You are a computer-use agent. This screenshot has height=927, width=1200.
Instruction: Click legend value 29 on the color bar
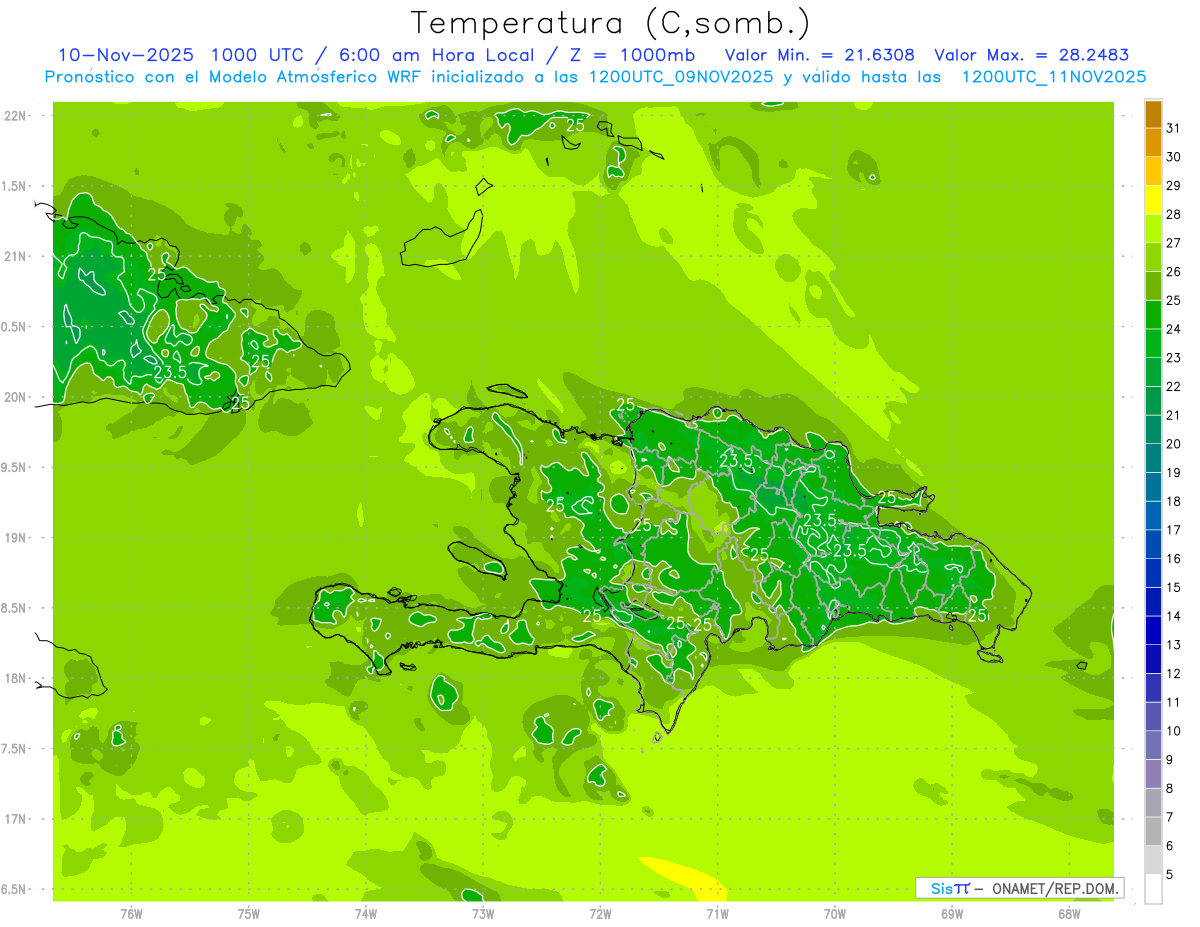[x=1174, y=186]
